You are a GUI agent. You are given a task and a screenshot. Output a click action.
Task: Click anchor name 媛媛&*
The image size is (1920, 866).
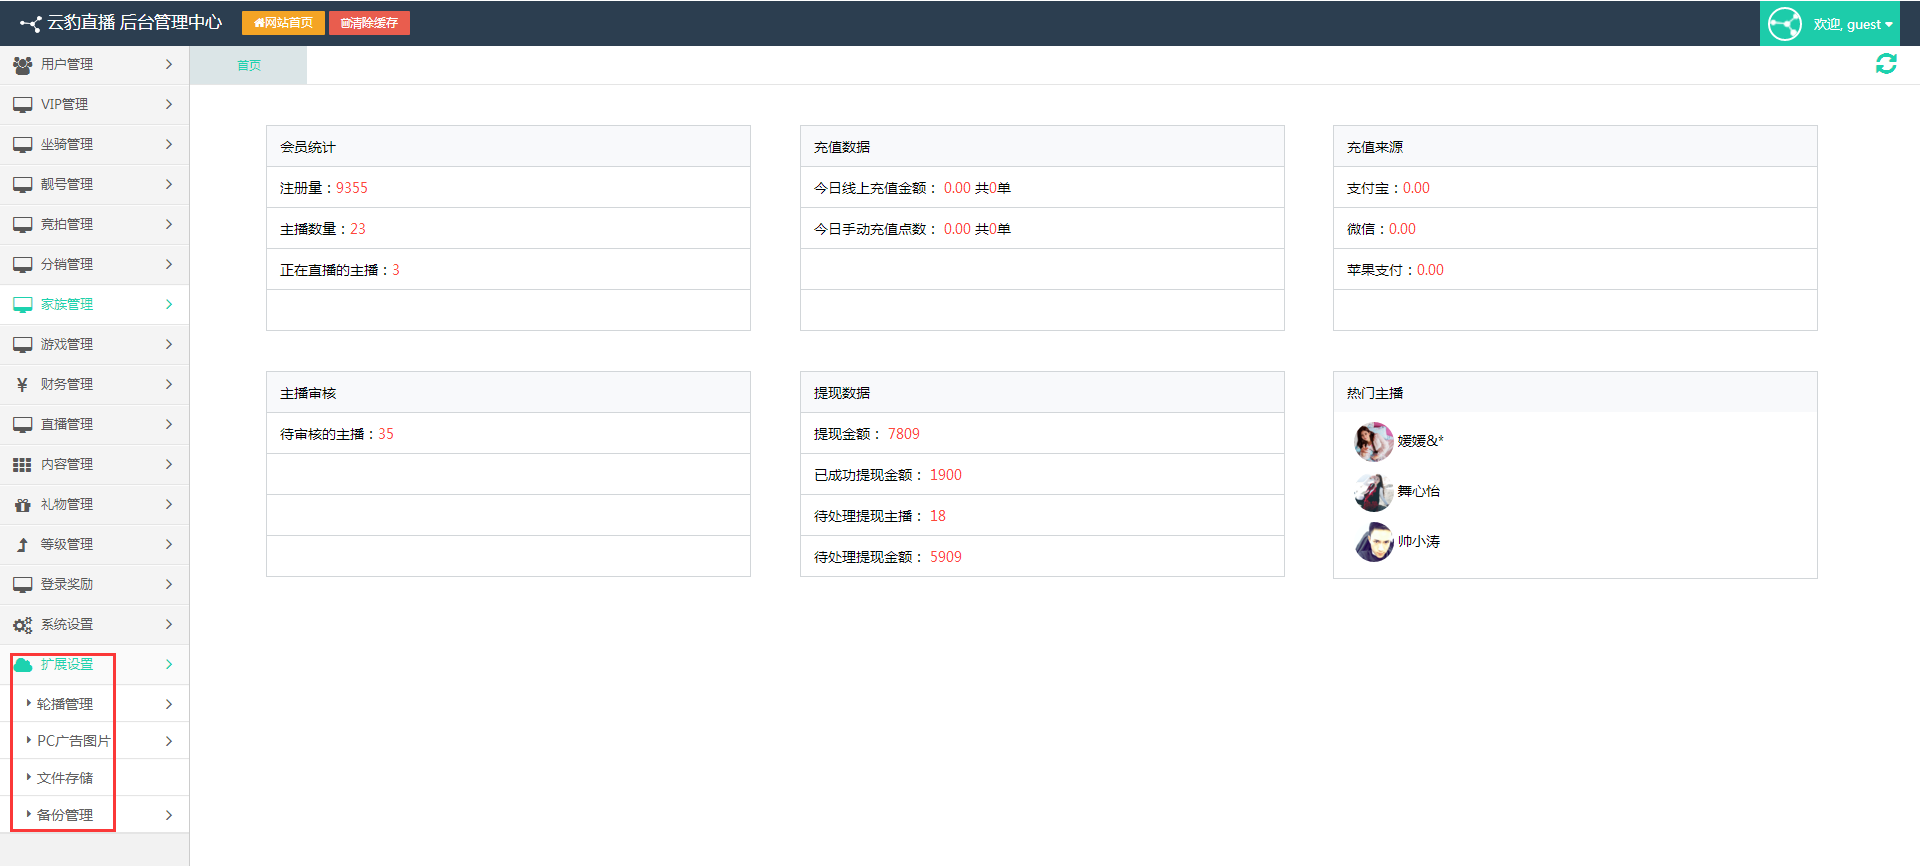(1420, 441)
